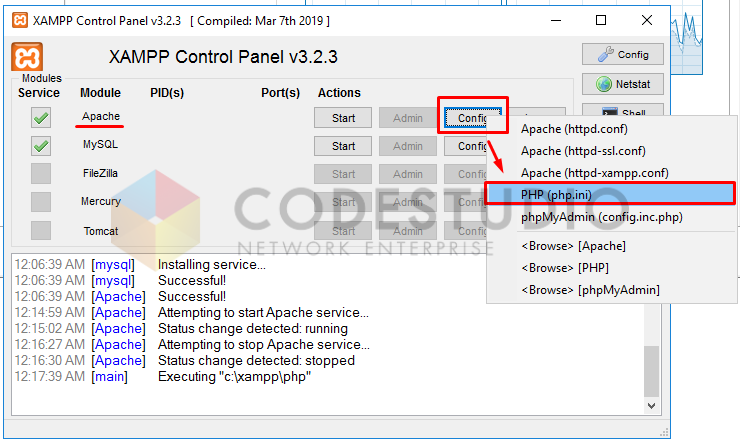Toggle the MySQL service checkbox

[x=41, y=146]
